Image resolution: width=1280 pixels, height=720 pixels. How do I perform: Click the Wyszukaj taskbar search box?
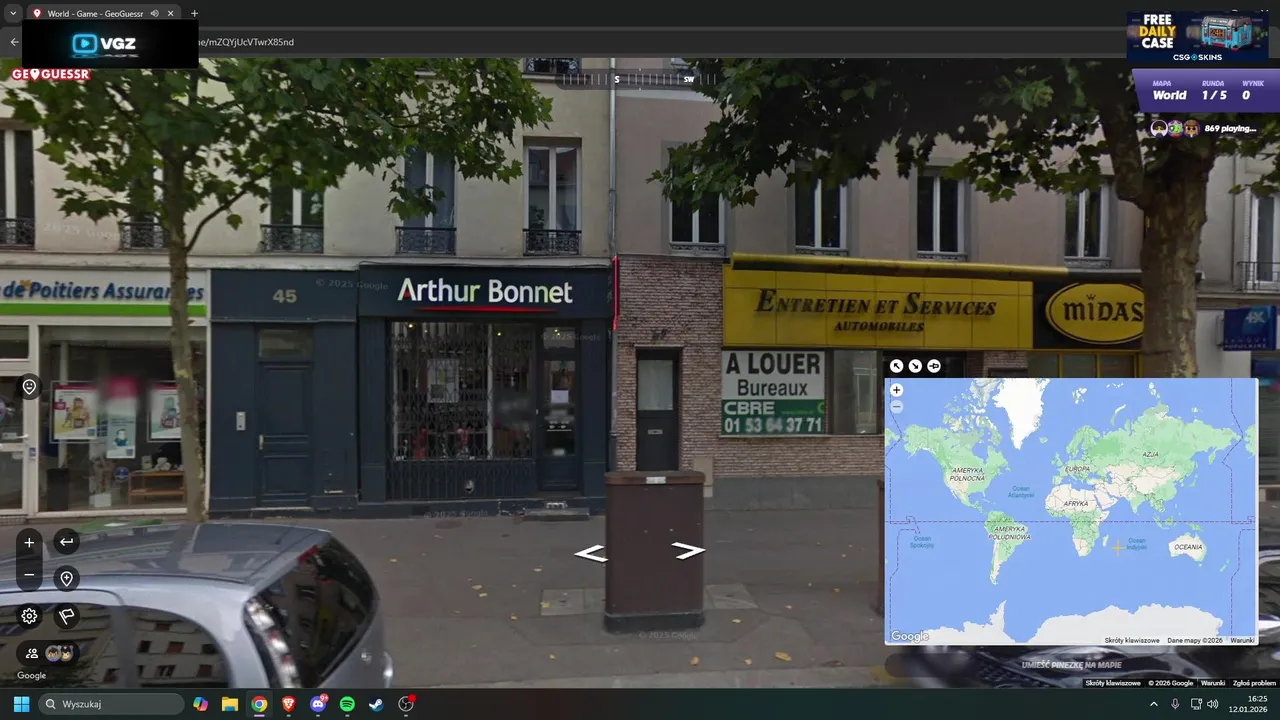pyautogui.click(x=111, y=704)
